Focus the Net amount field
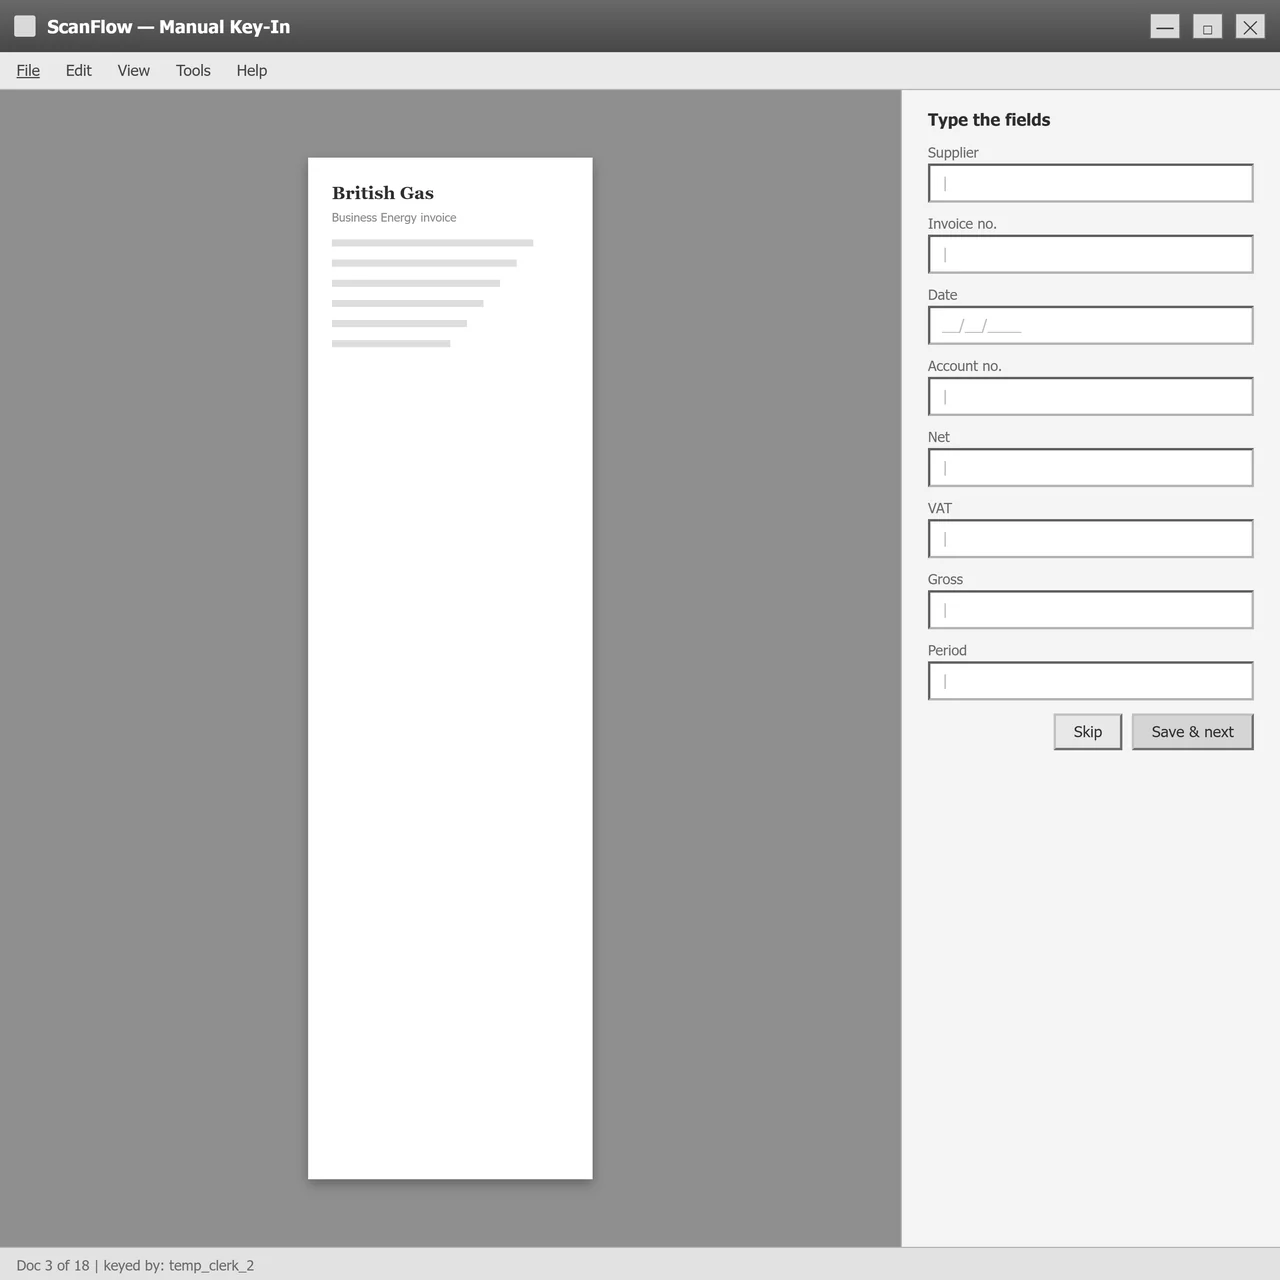This screenshot has height=1280, width=1280. pos(1090,467)
